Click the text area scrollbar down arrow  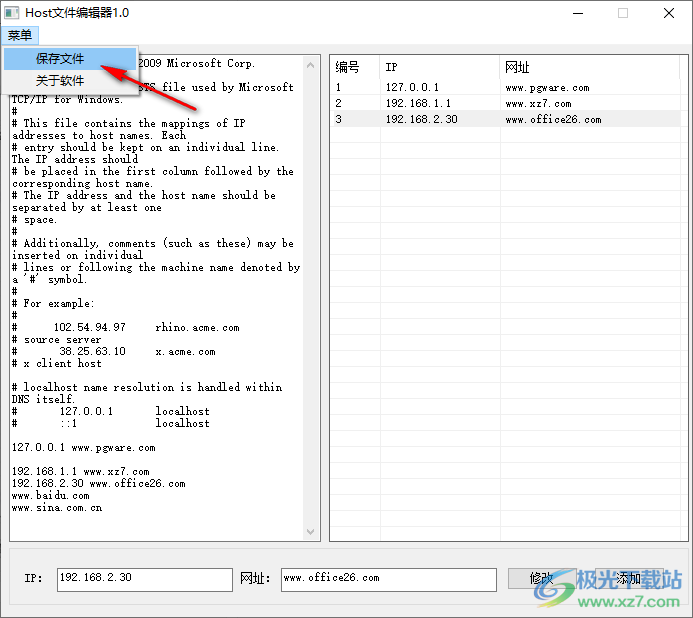point(311,533)
